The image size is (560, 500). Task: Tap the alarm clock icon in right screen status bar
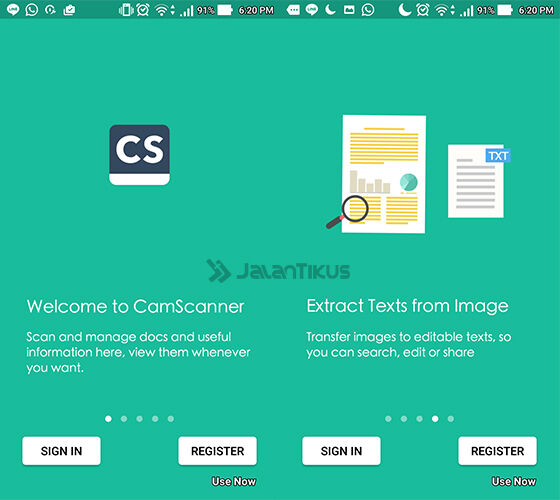[x=423, y=10]
